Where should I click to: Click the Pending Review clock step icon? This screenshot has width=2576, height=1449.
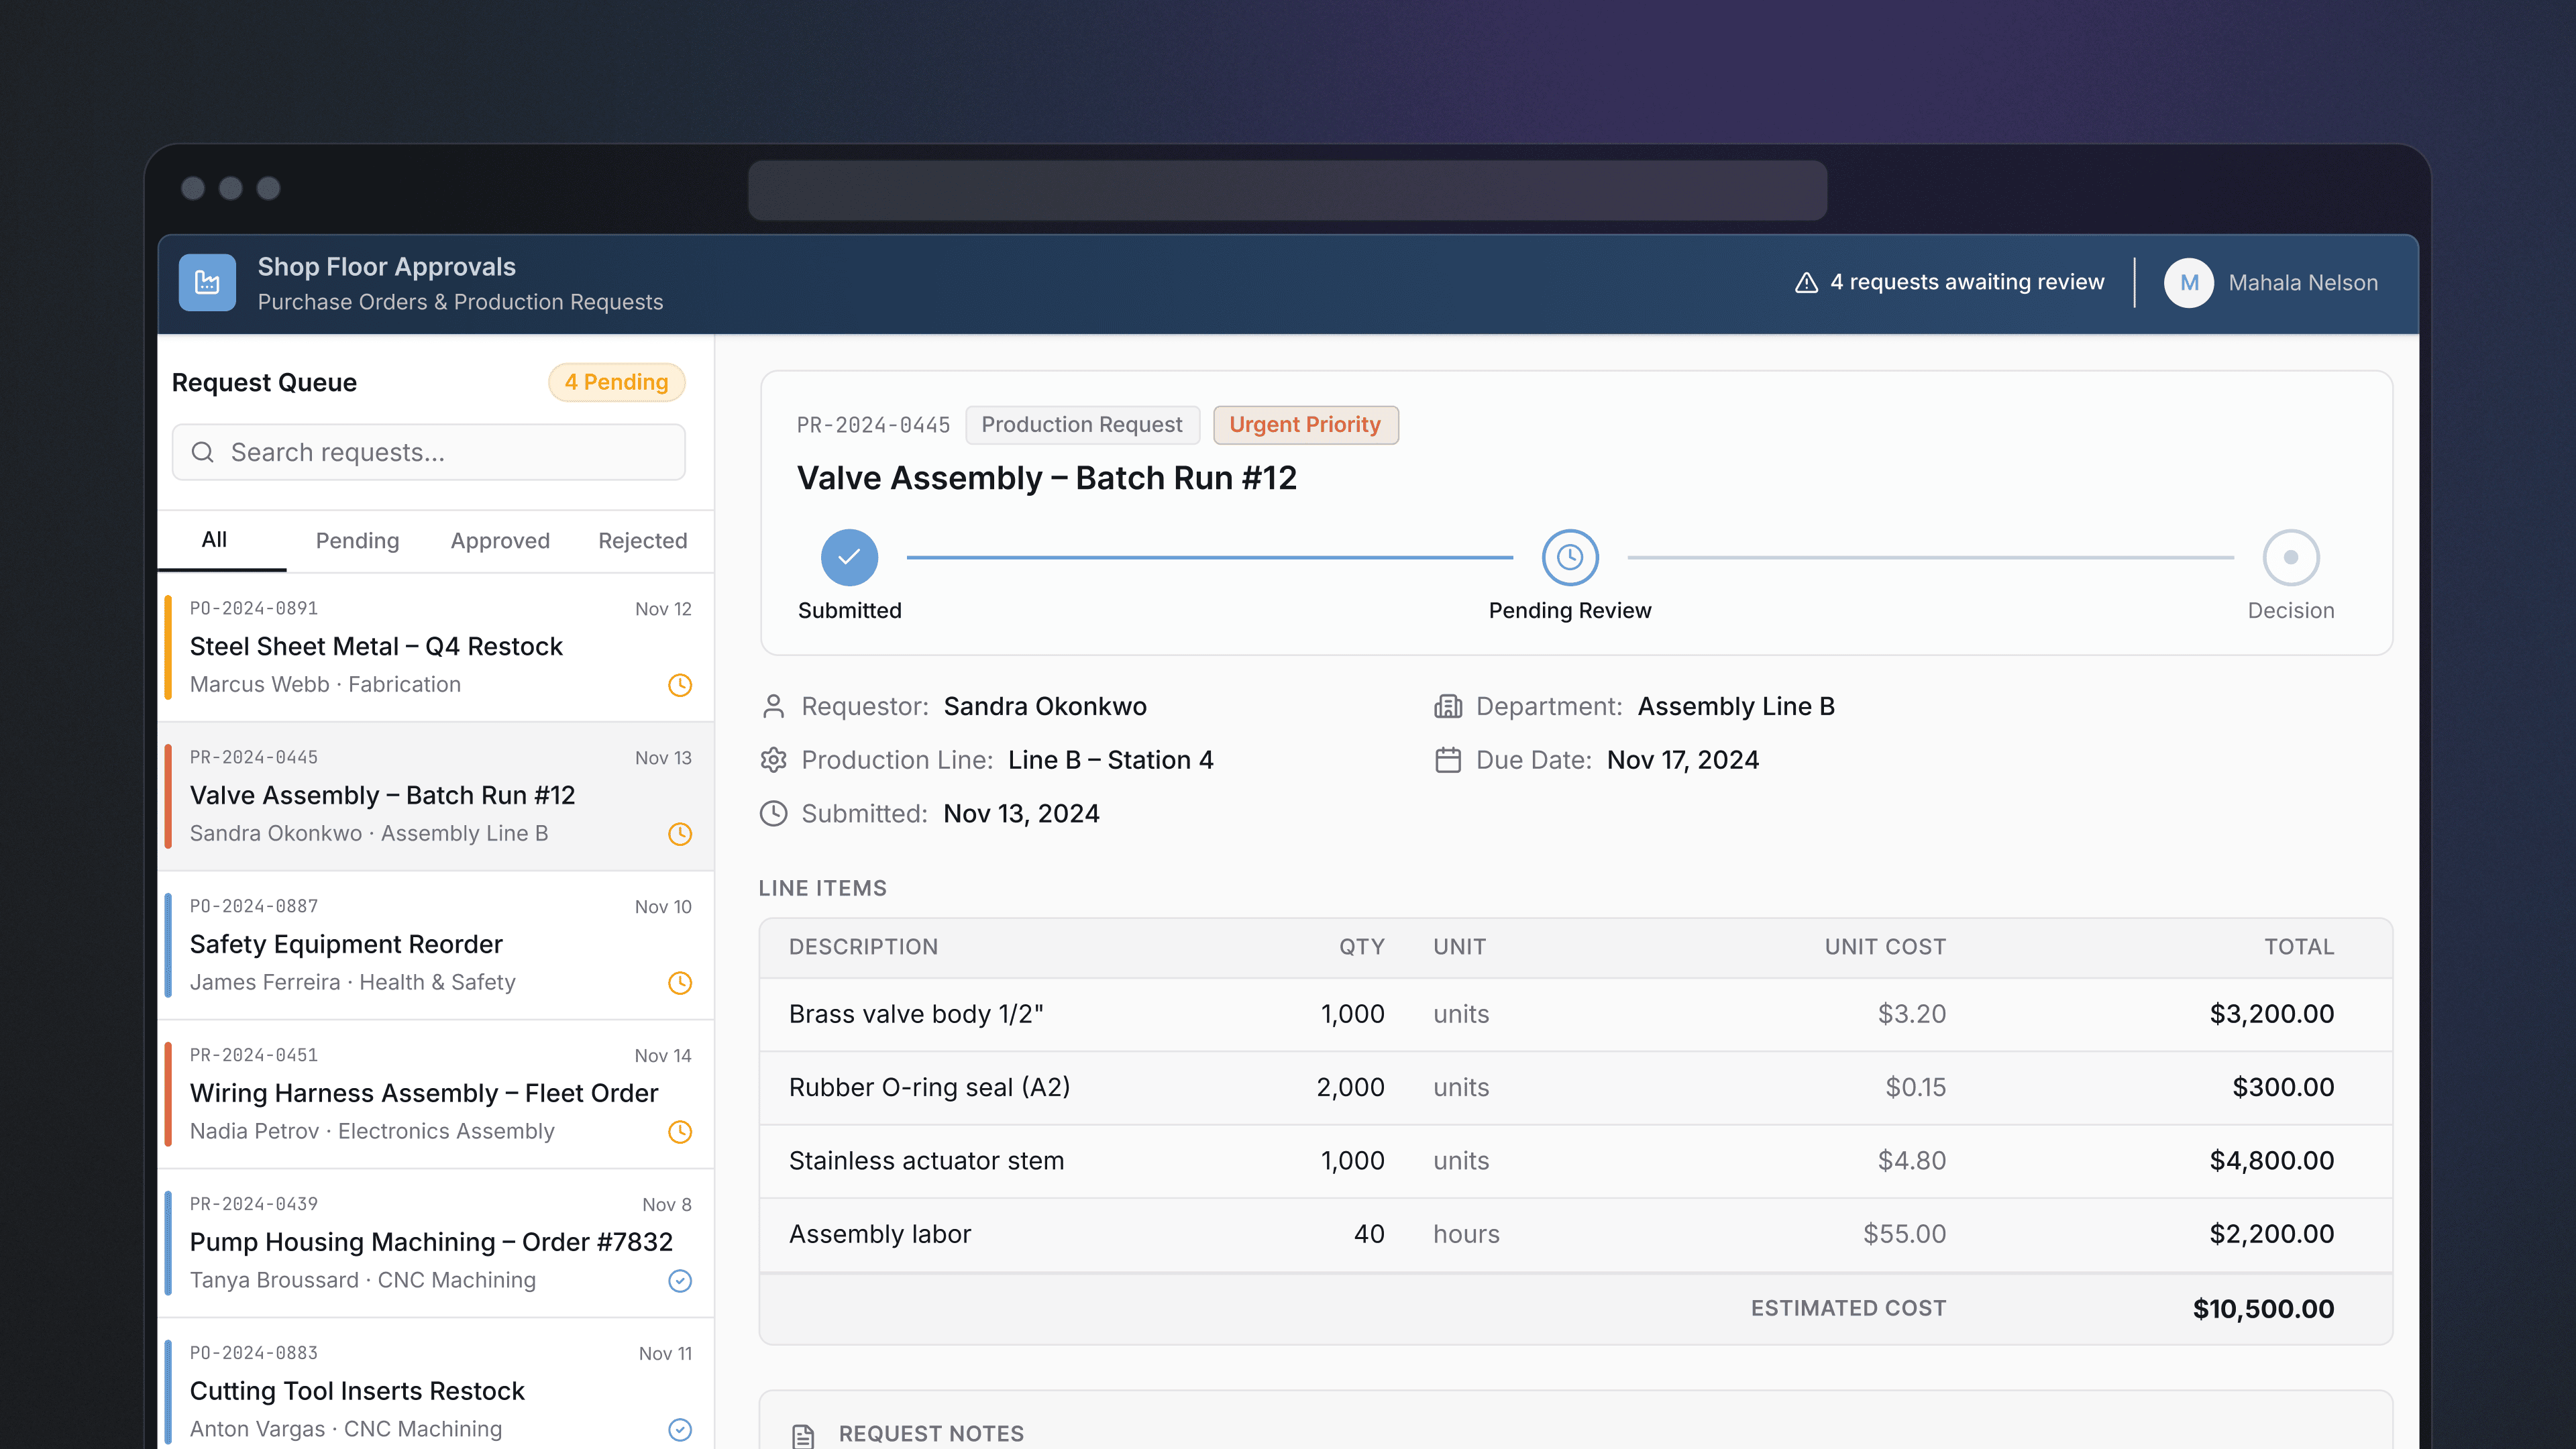pos(1570,557)
